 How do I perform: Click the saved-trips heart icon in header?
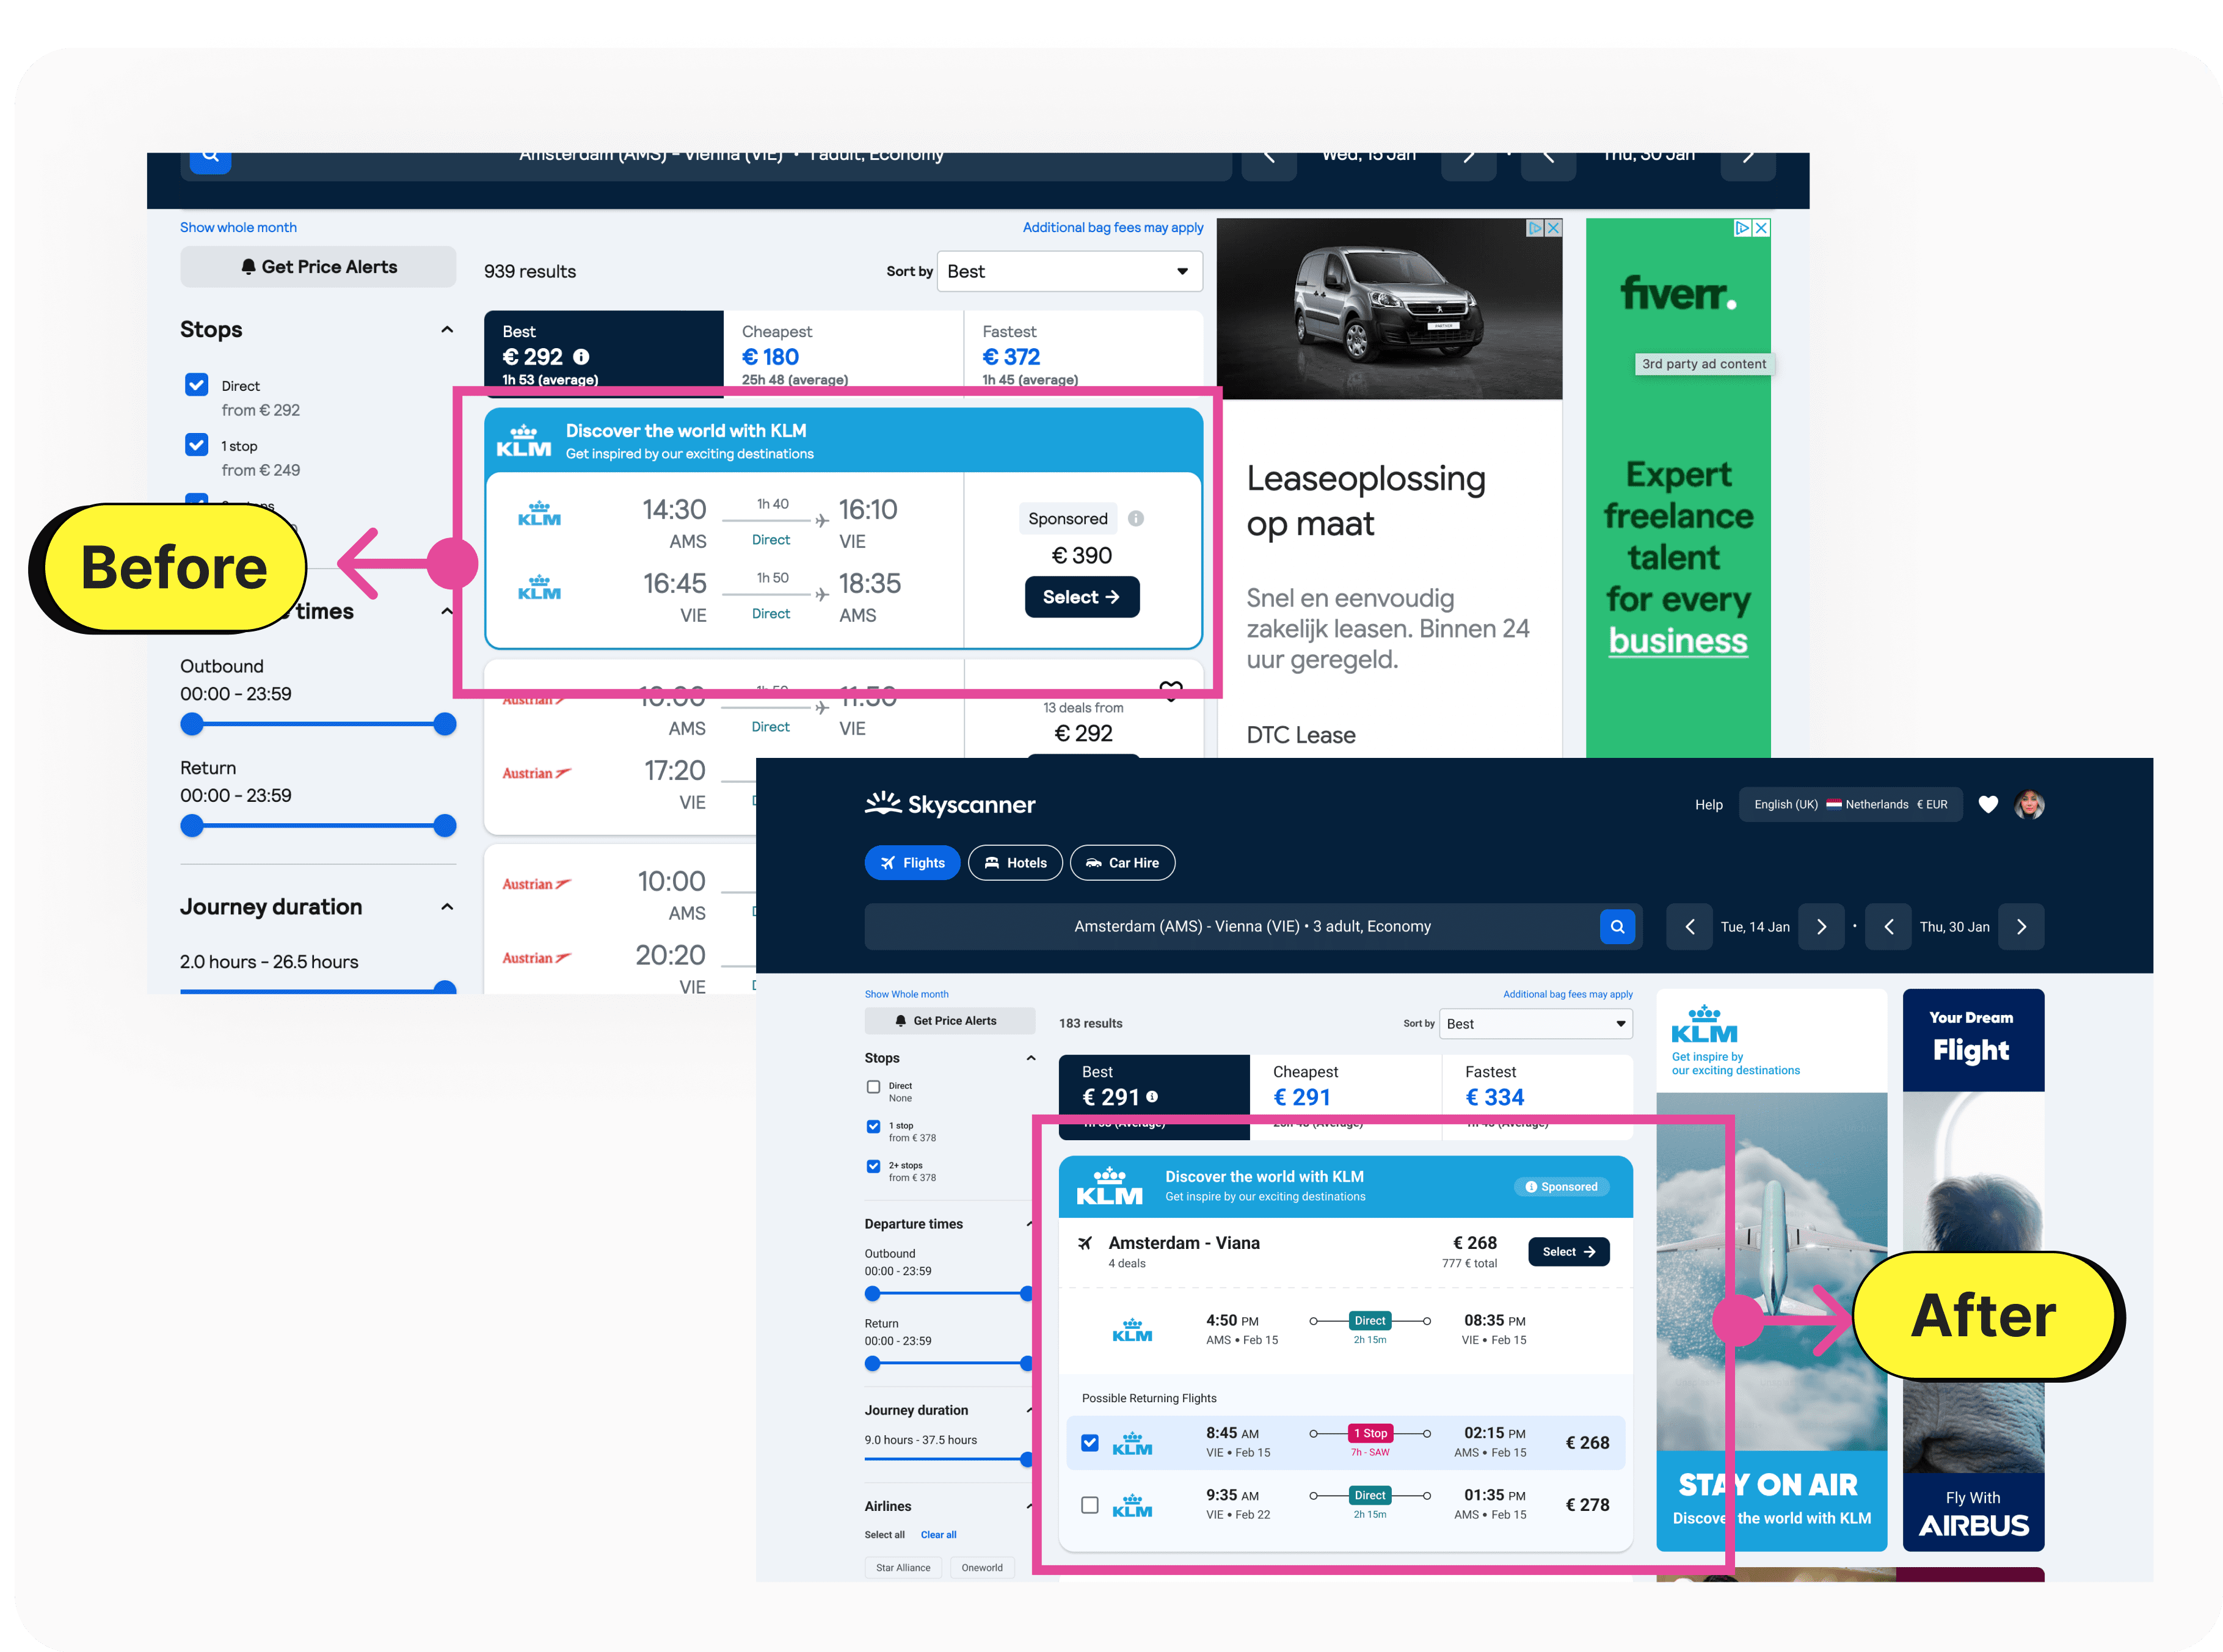coord(1988,804)
